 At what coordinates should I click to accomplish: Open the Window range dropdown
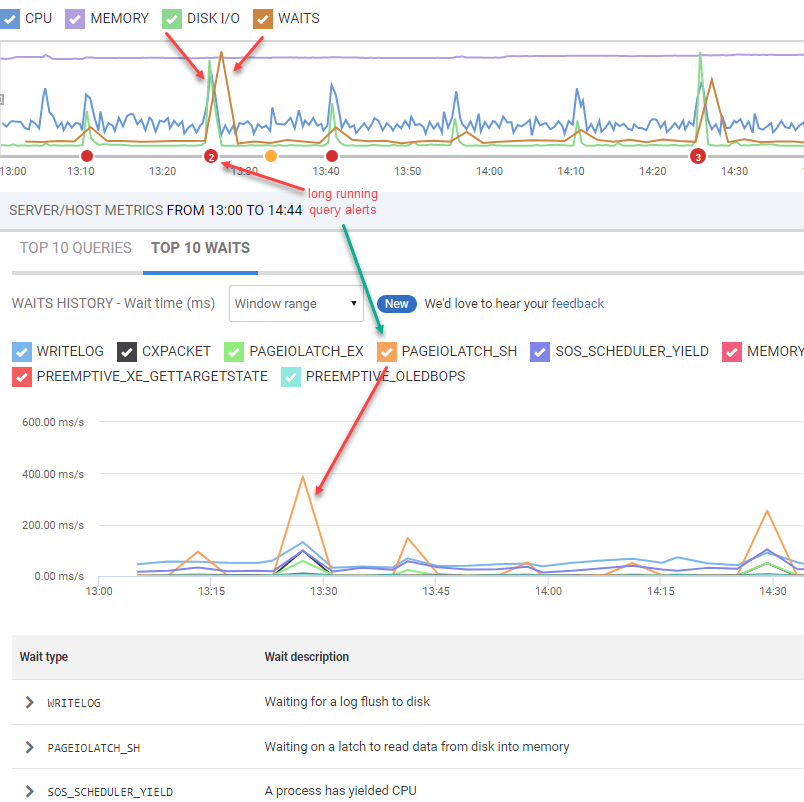click(x=296, y=304)
